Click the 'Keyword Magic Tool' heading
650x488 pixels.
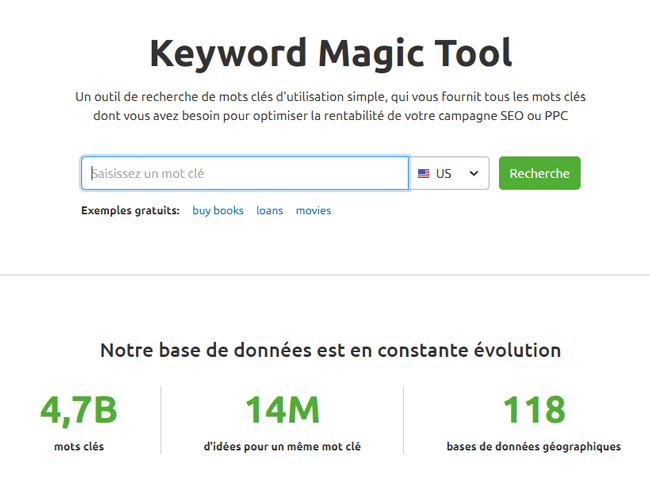331,53
